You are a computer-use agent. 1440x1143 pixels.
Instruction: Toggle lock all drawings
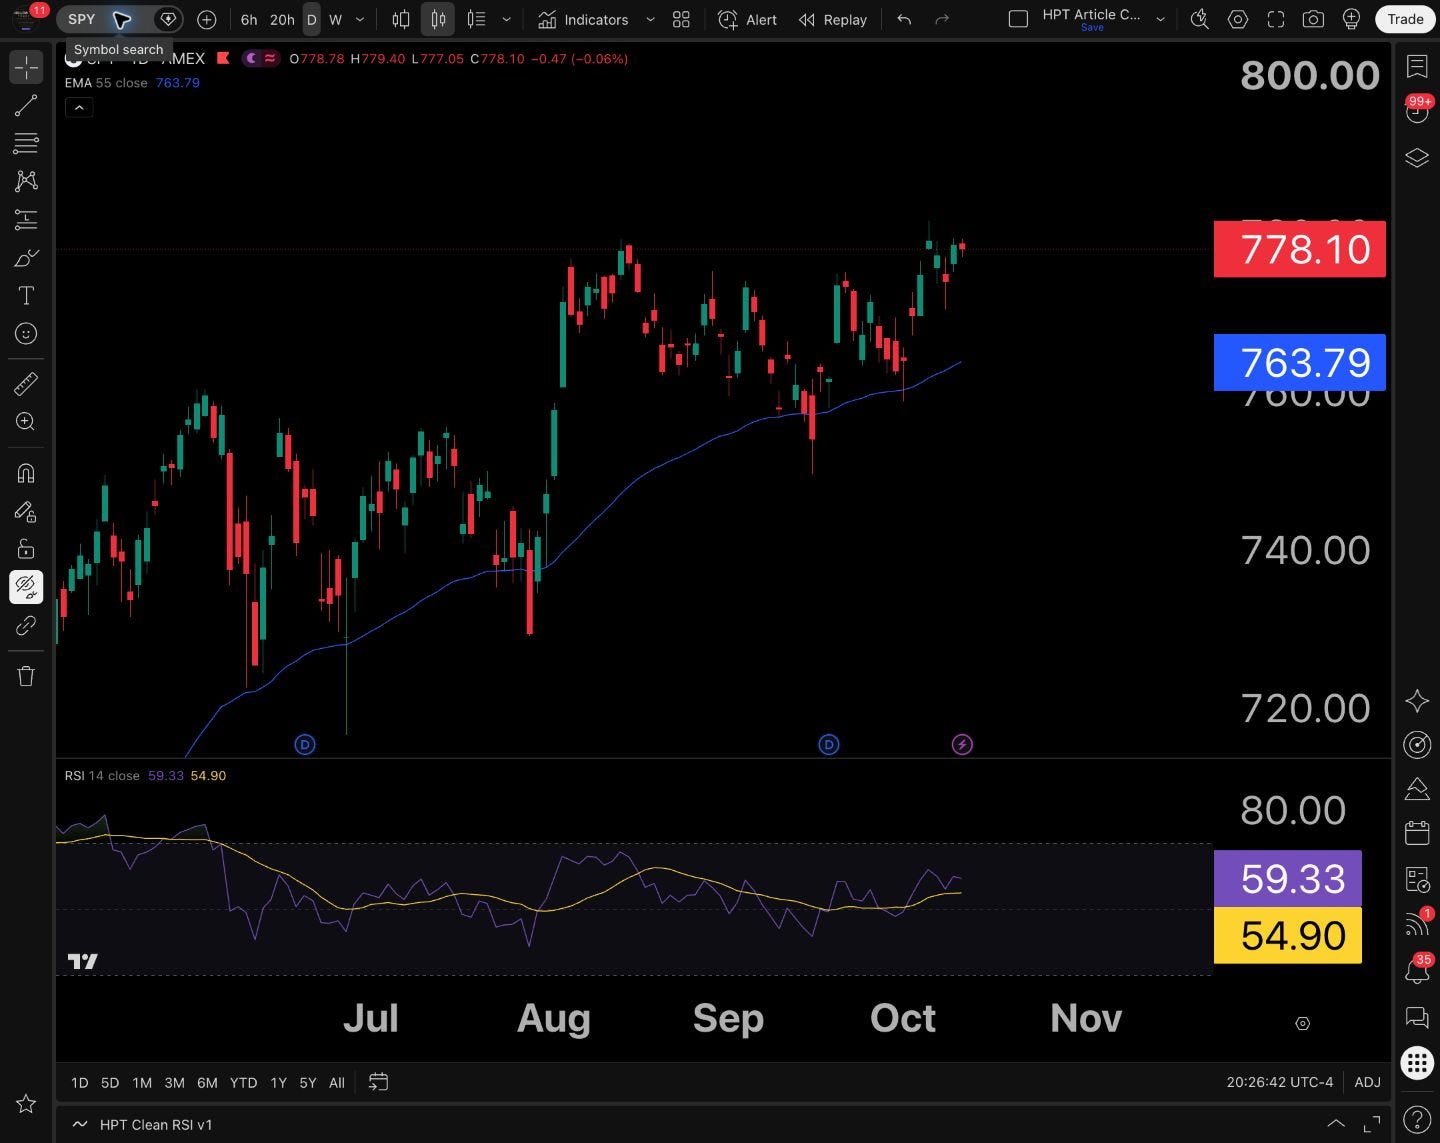coord(26,549)
